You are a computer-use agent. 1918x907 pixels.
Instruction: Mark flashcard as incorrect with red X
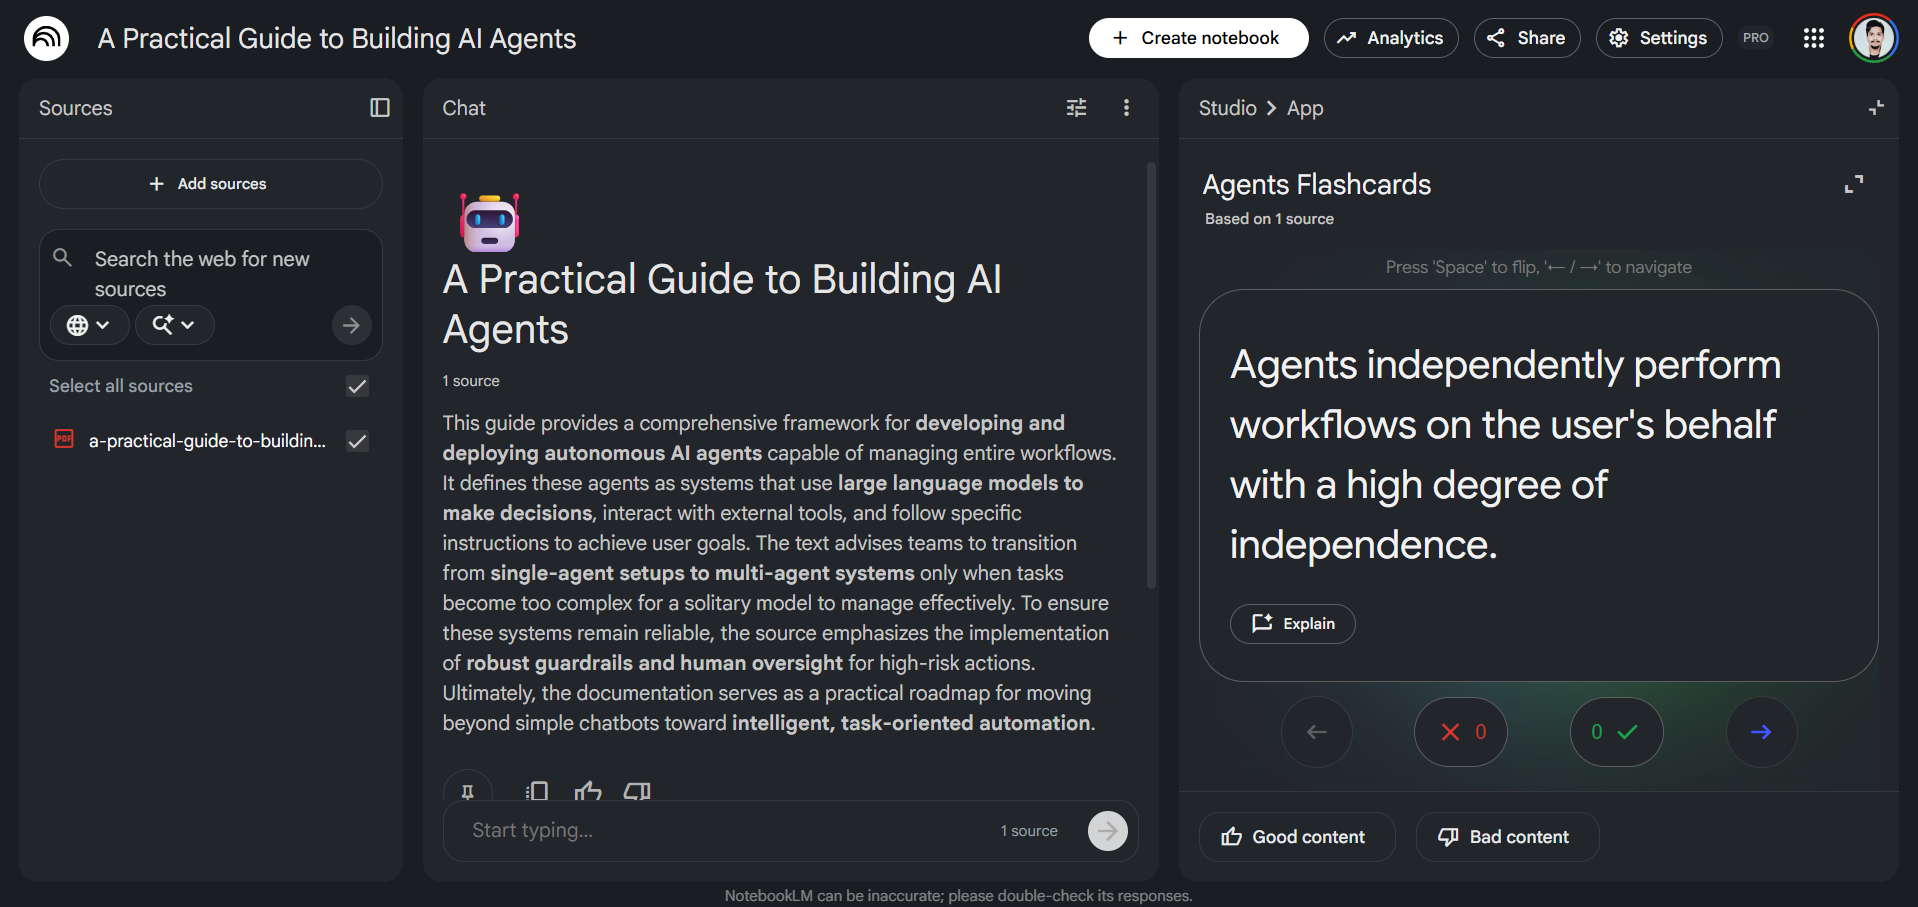click(x=1460, y=732)
